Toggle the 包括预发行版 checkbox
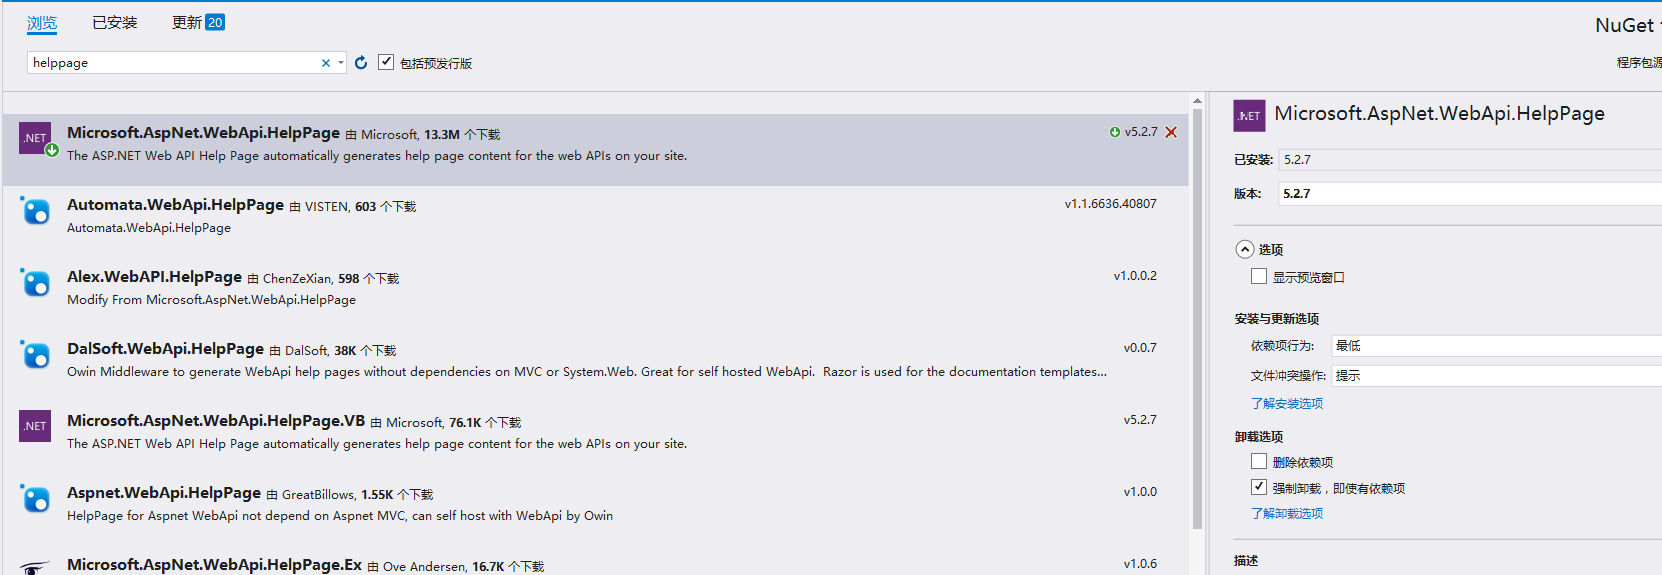This screenshot has height=575, width=1662. [386, 62]
